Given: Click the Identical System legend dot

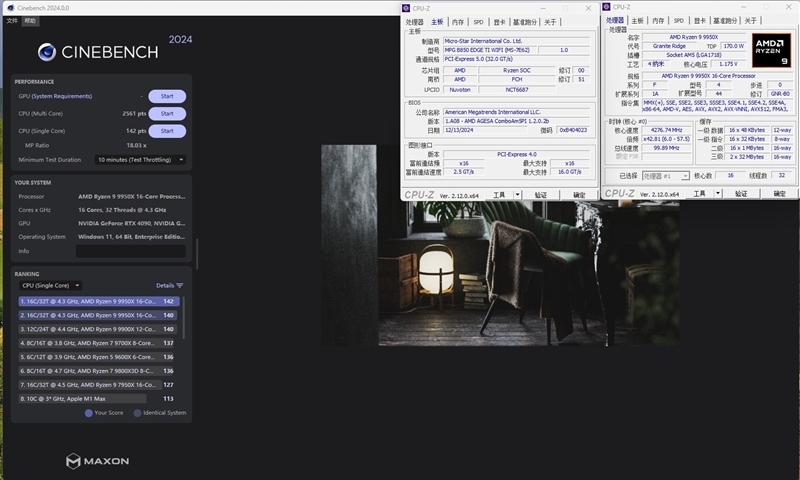Looking at the screenshot, I should 137,413.
